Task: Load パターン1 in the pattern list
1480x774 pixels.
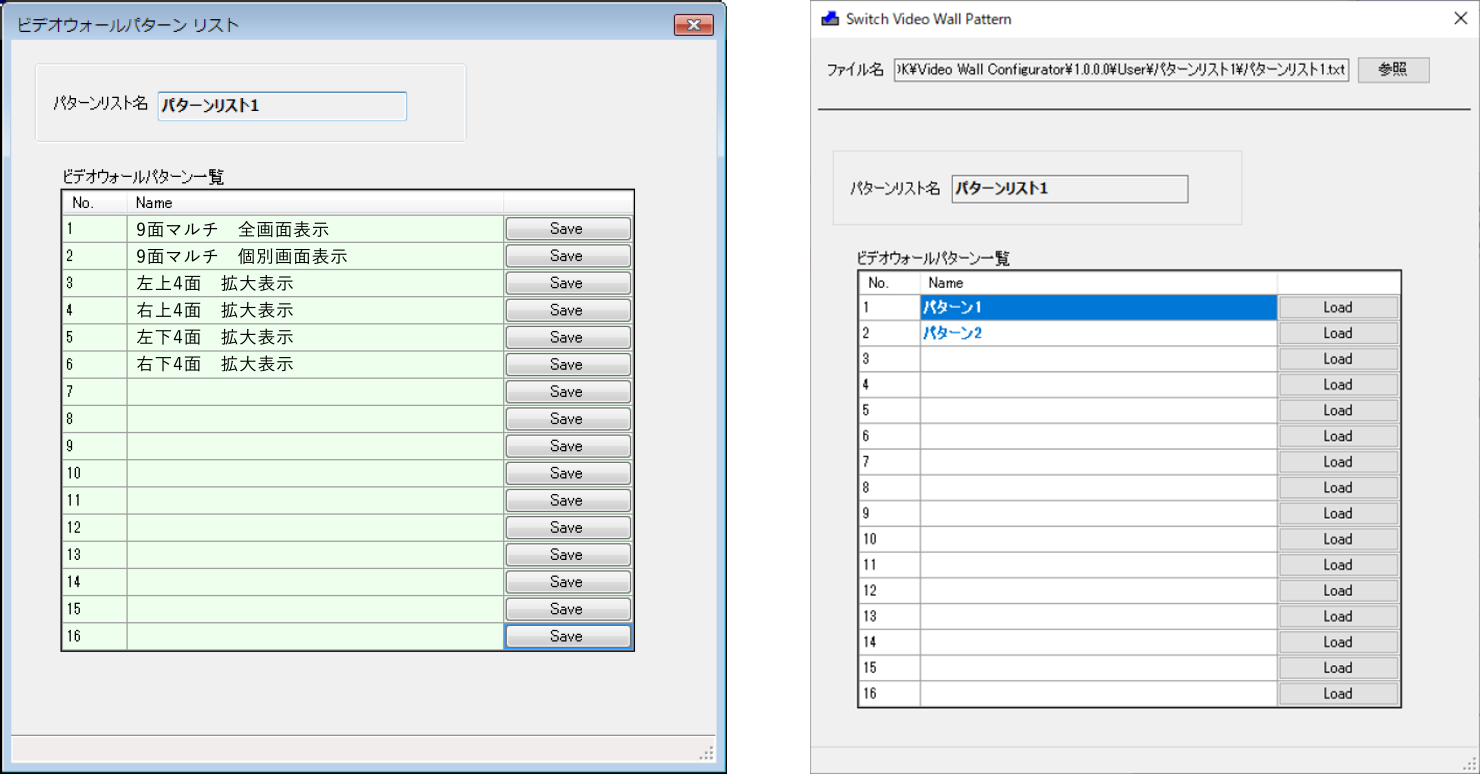Action: (x=1337, y=308)
